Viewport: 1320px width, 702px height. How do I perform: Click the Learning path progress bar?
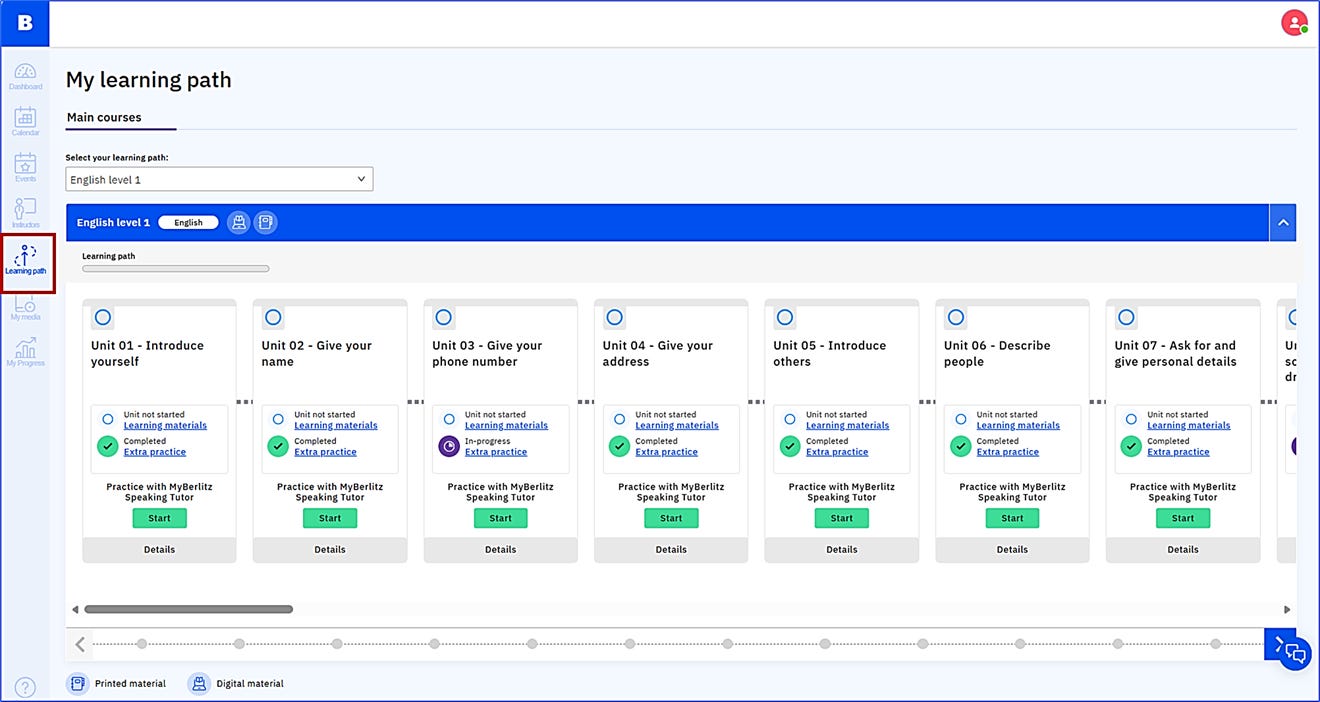point(176,268)
